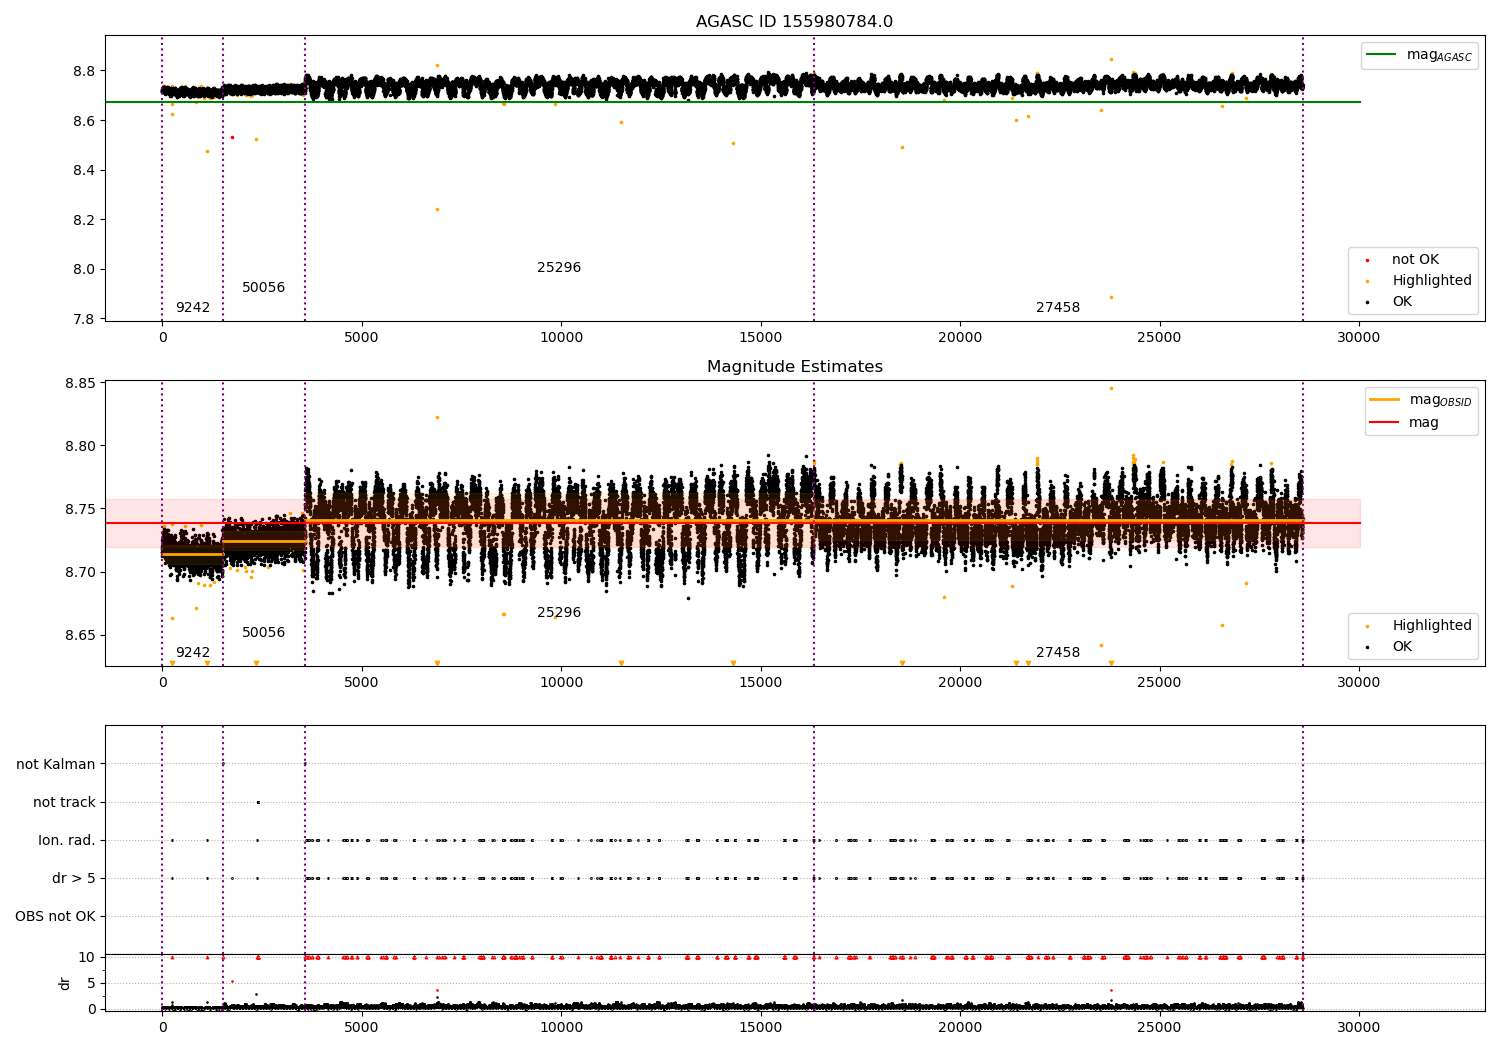Image resolution: width=1500 pixels, height=1050 pixels.
Task: Click the 8.4 y-axis tick label
Action: tap(84, 171)
